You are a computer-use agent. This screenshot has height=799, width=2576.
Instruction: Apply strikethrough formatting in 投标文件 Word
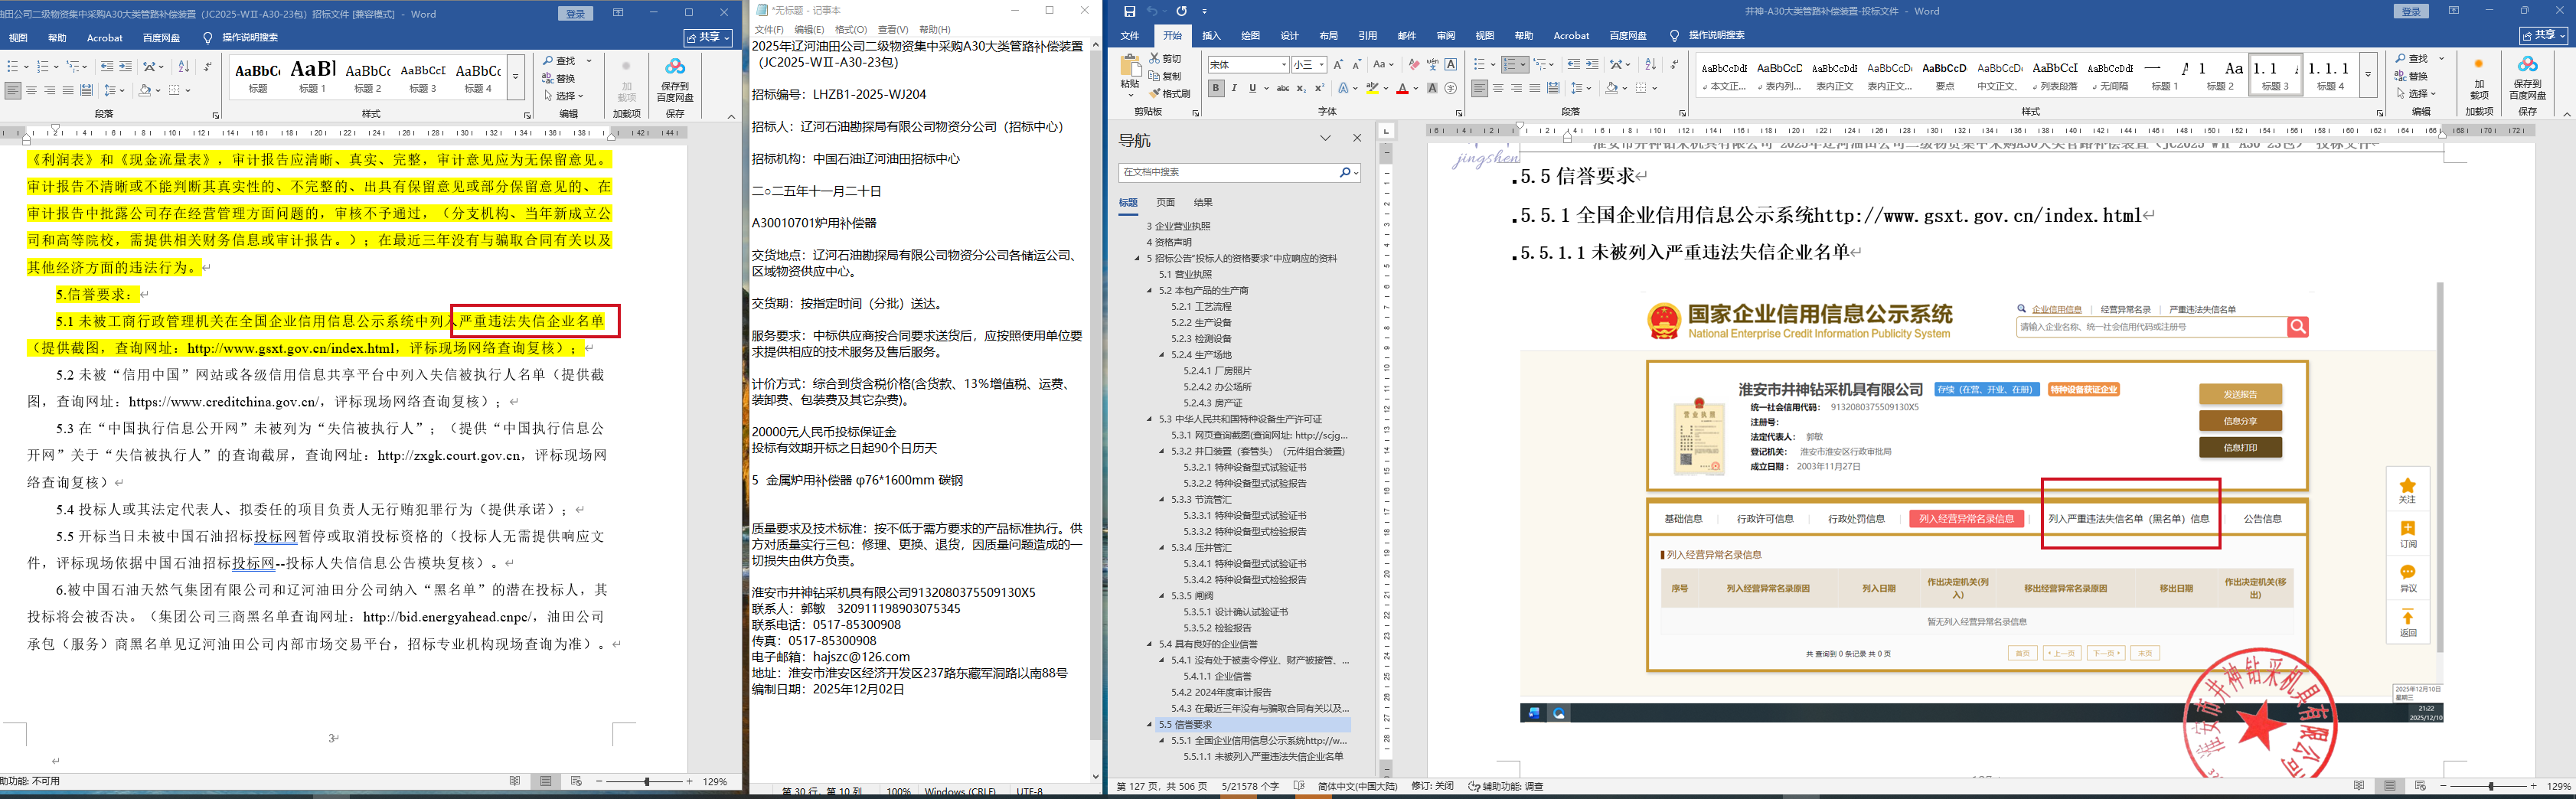pos(1282,89)
